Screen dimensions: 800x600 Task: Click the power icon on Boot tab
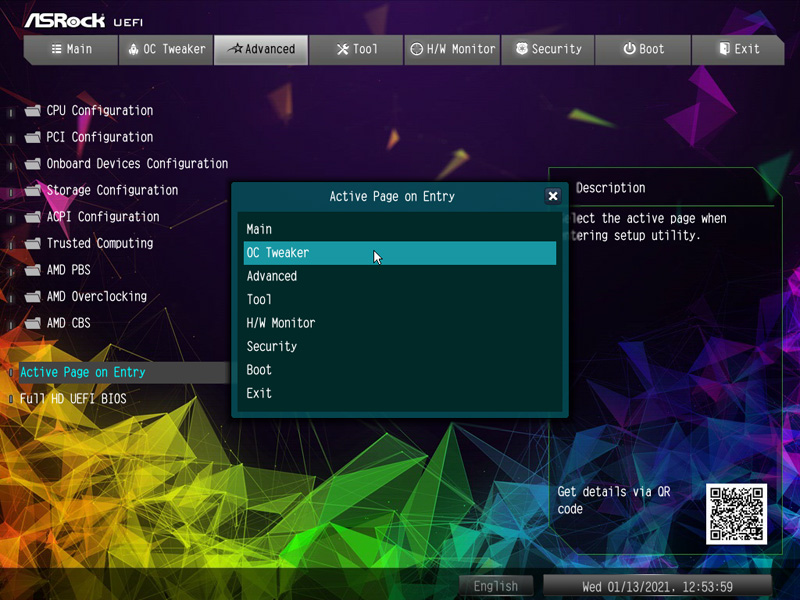pyautogui.click(x=630, y=48)
